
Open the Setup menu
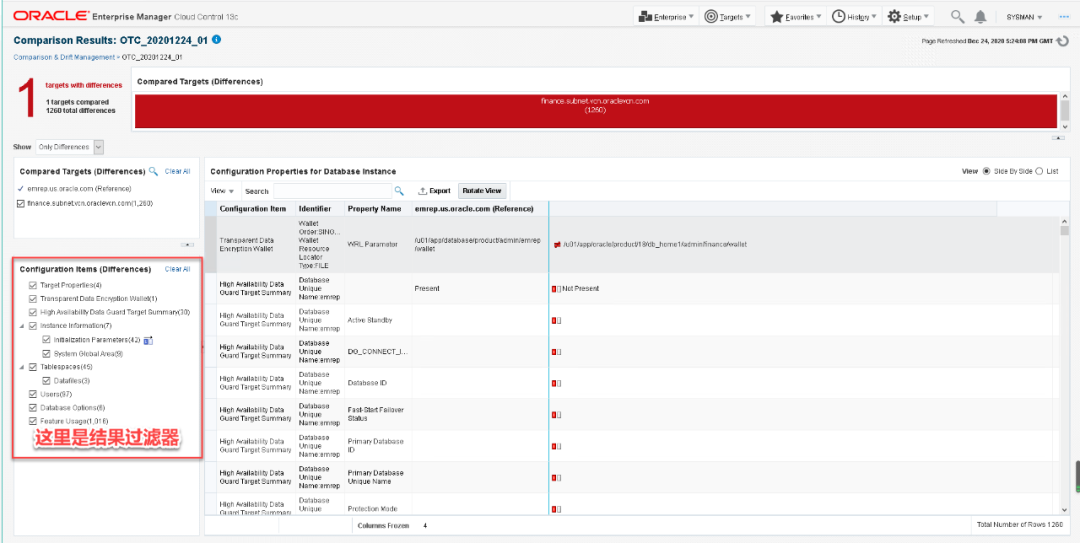909,17
